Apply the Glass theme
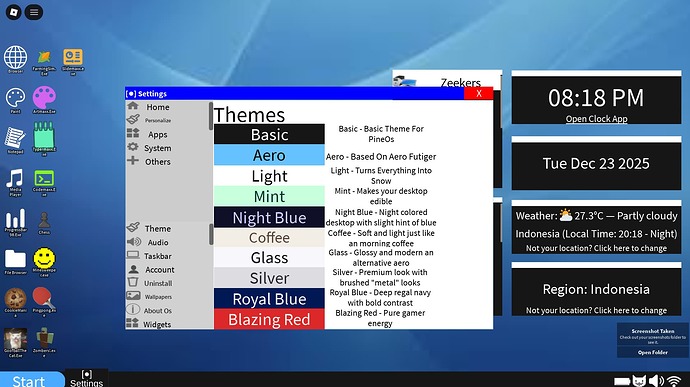This screenshot has width=690, height=387. tap(269, 258)
